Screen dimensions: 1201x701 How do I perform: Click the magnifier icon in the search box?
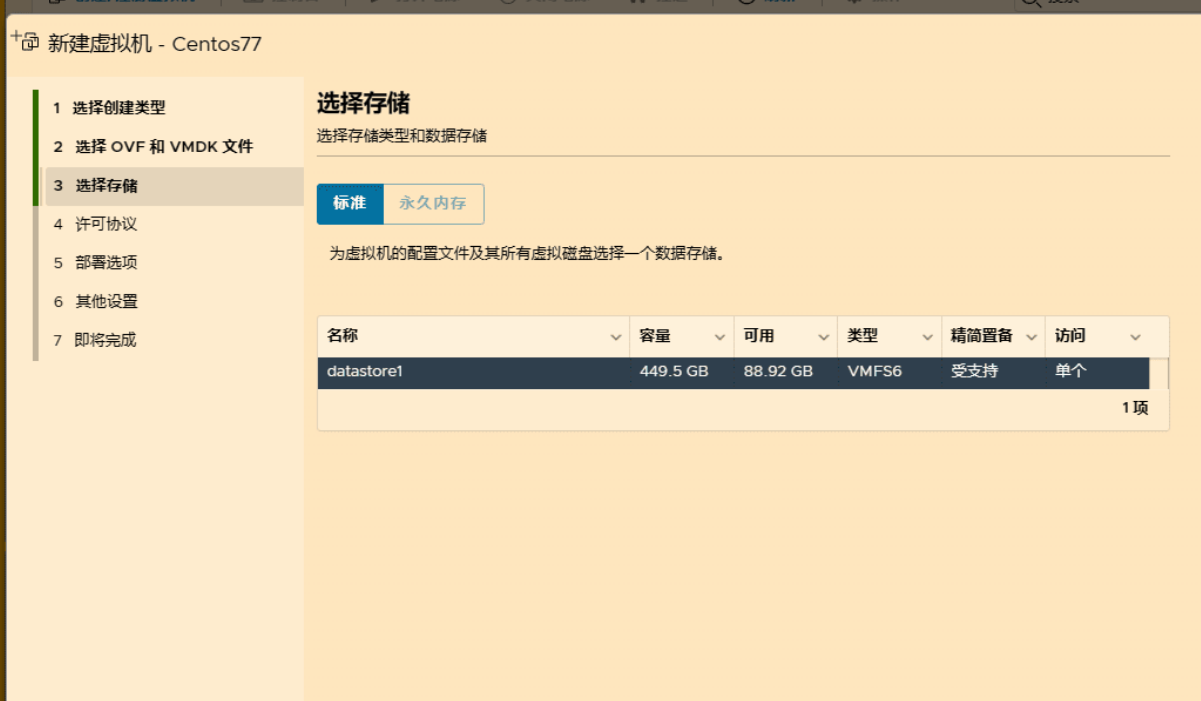click(x=1030, y=3)
